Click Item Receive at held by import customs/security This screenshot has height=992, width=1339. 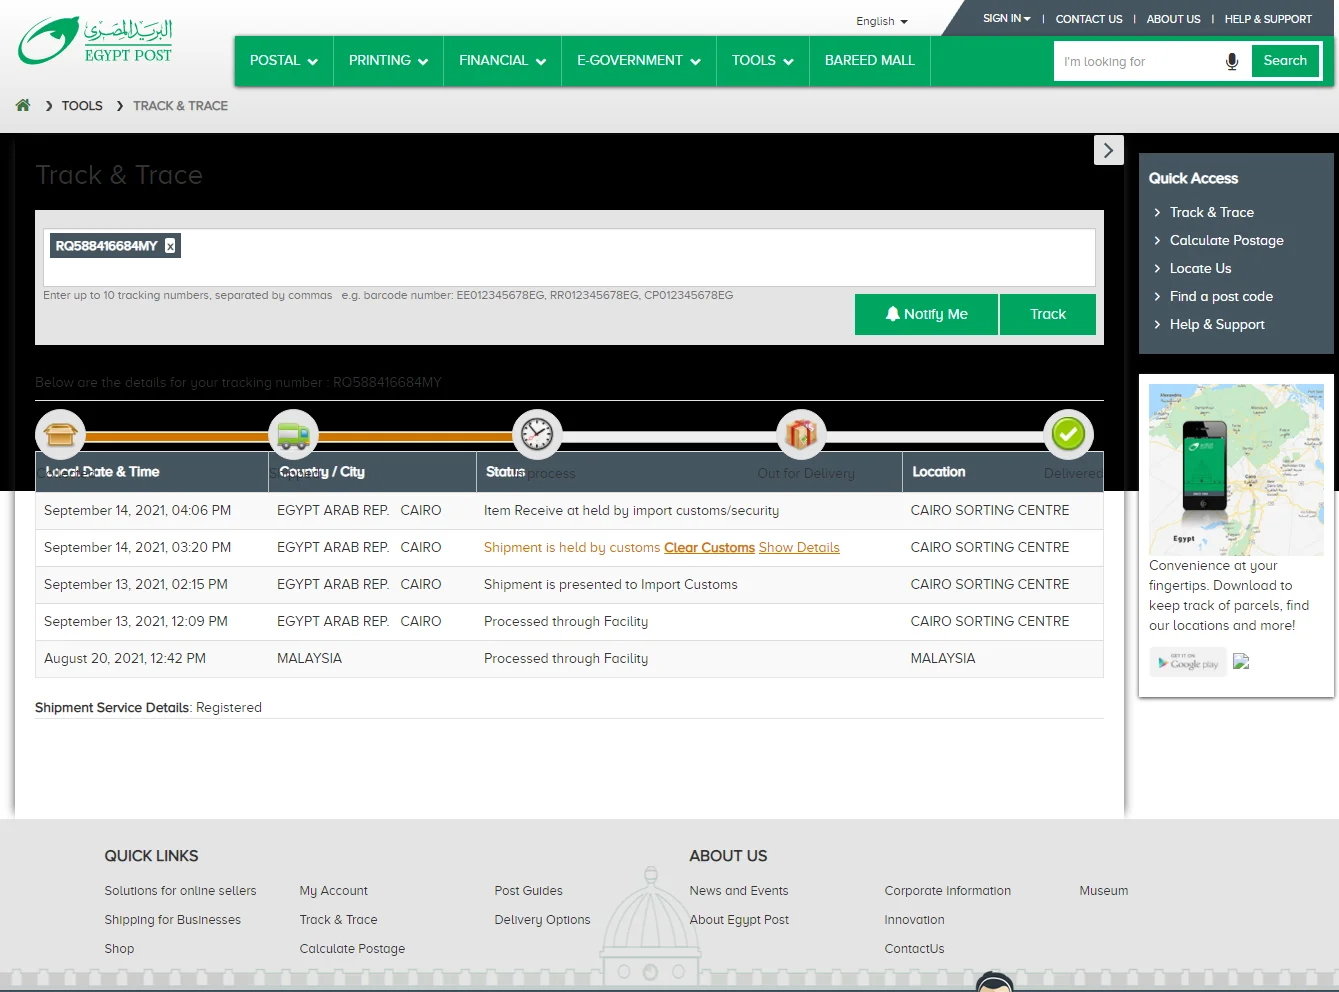click(631, 511)
